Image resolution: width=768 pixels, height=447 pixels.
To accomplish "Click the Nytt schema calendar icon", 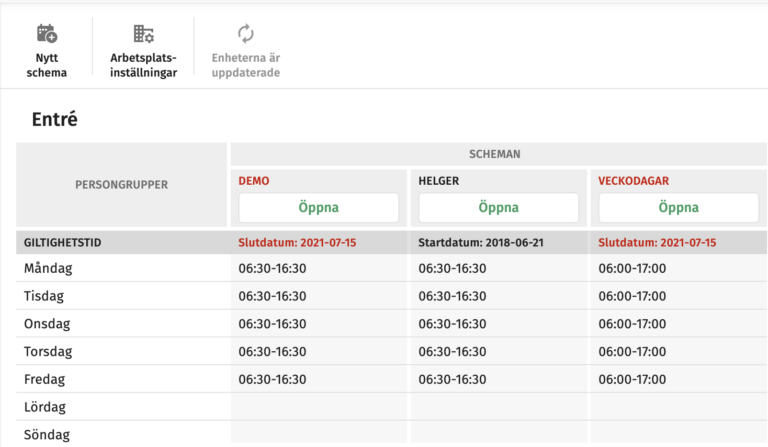I will click(46, 34).
